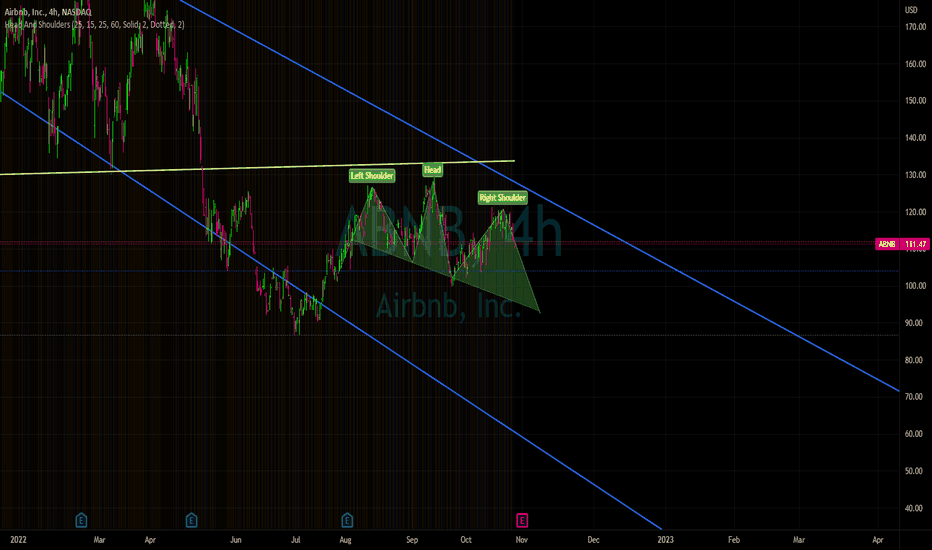
Task: Click the Feb time axis label
Action: [734, 540]
